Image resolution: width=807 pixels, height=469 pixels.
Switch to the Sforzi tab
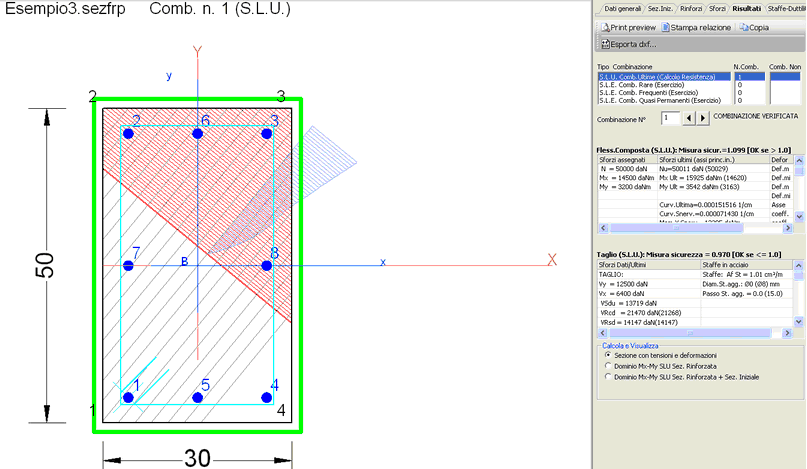click(x=717, y=9)
